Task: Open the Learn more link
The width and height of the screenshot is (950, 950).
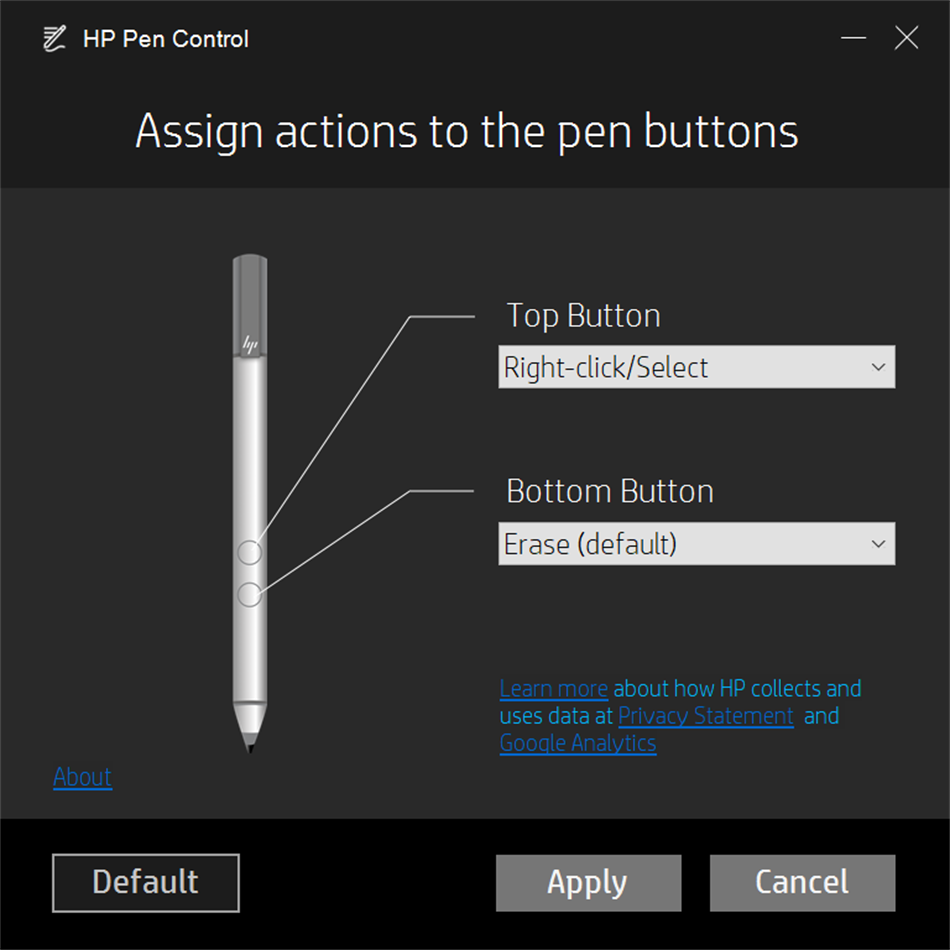Action: click(554, 689)
